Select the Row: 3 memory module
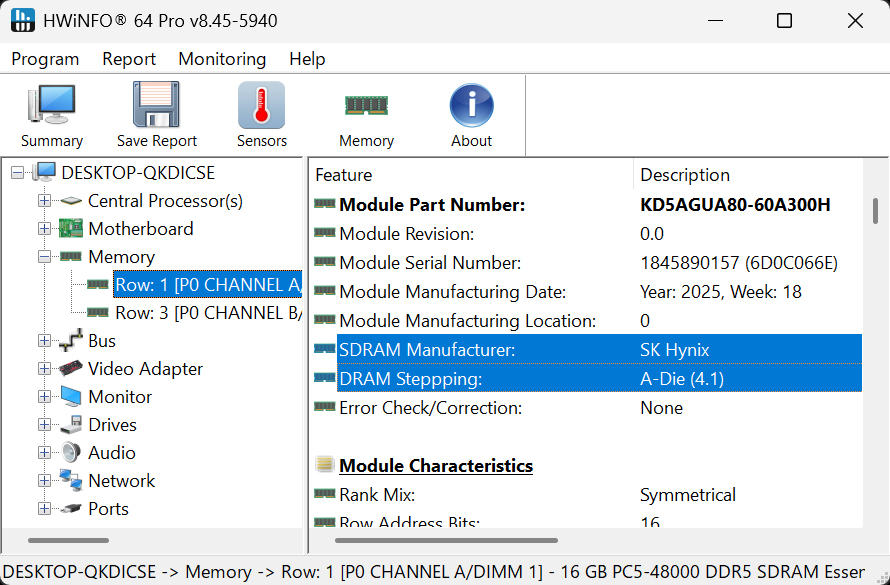Viewport: 890px width, 585px height. tap(208, 313)
